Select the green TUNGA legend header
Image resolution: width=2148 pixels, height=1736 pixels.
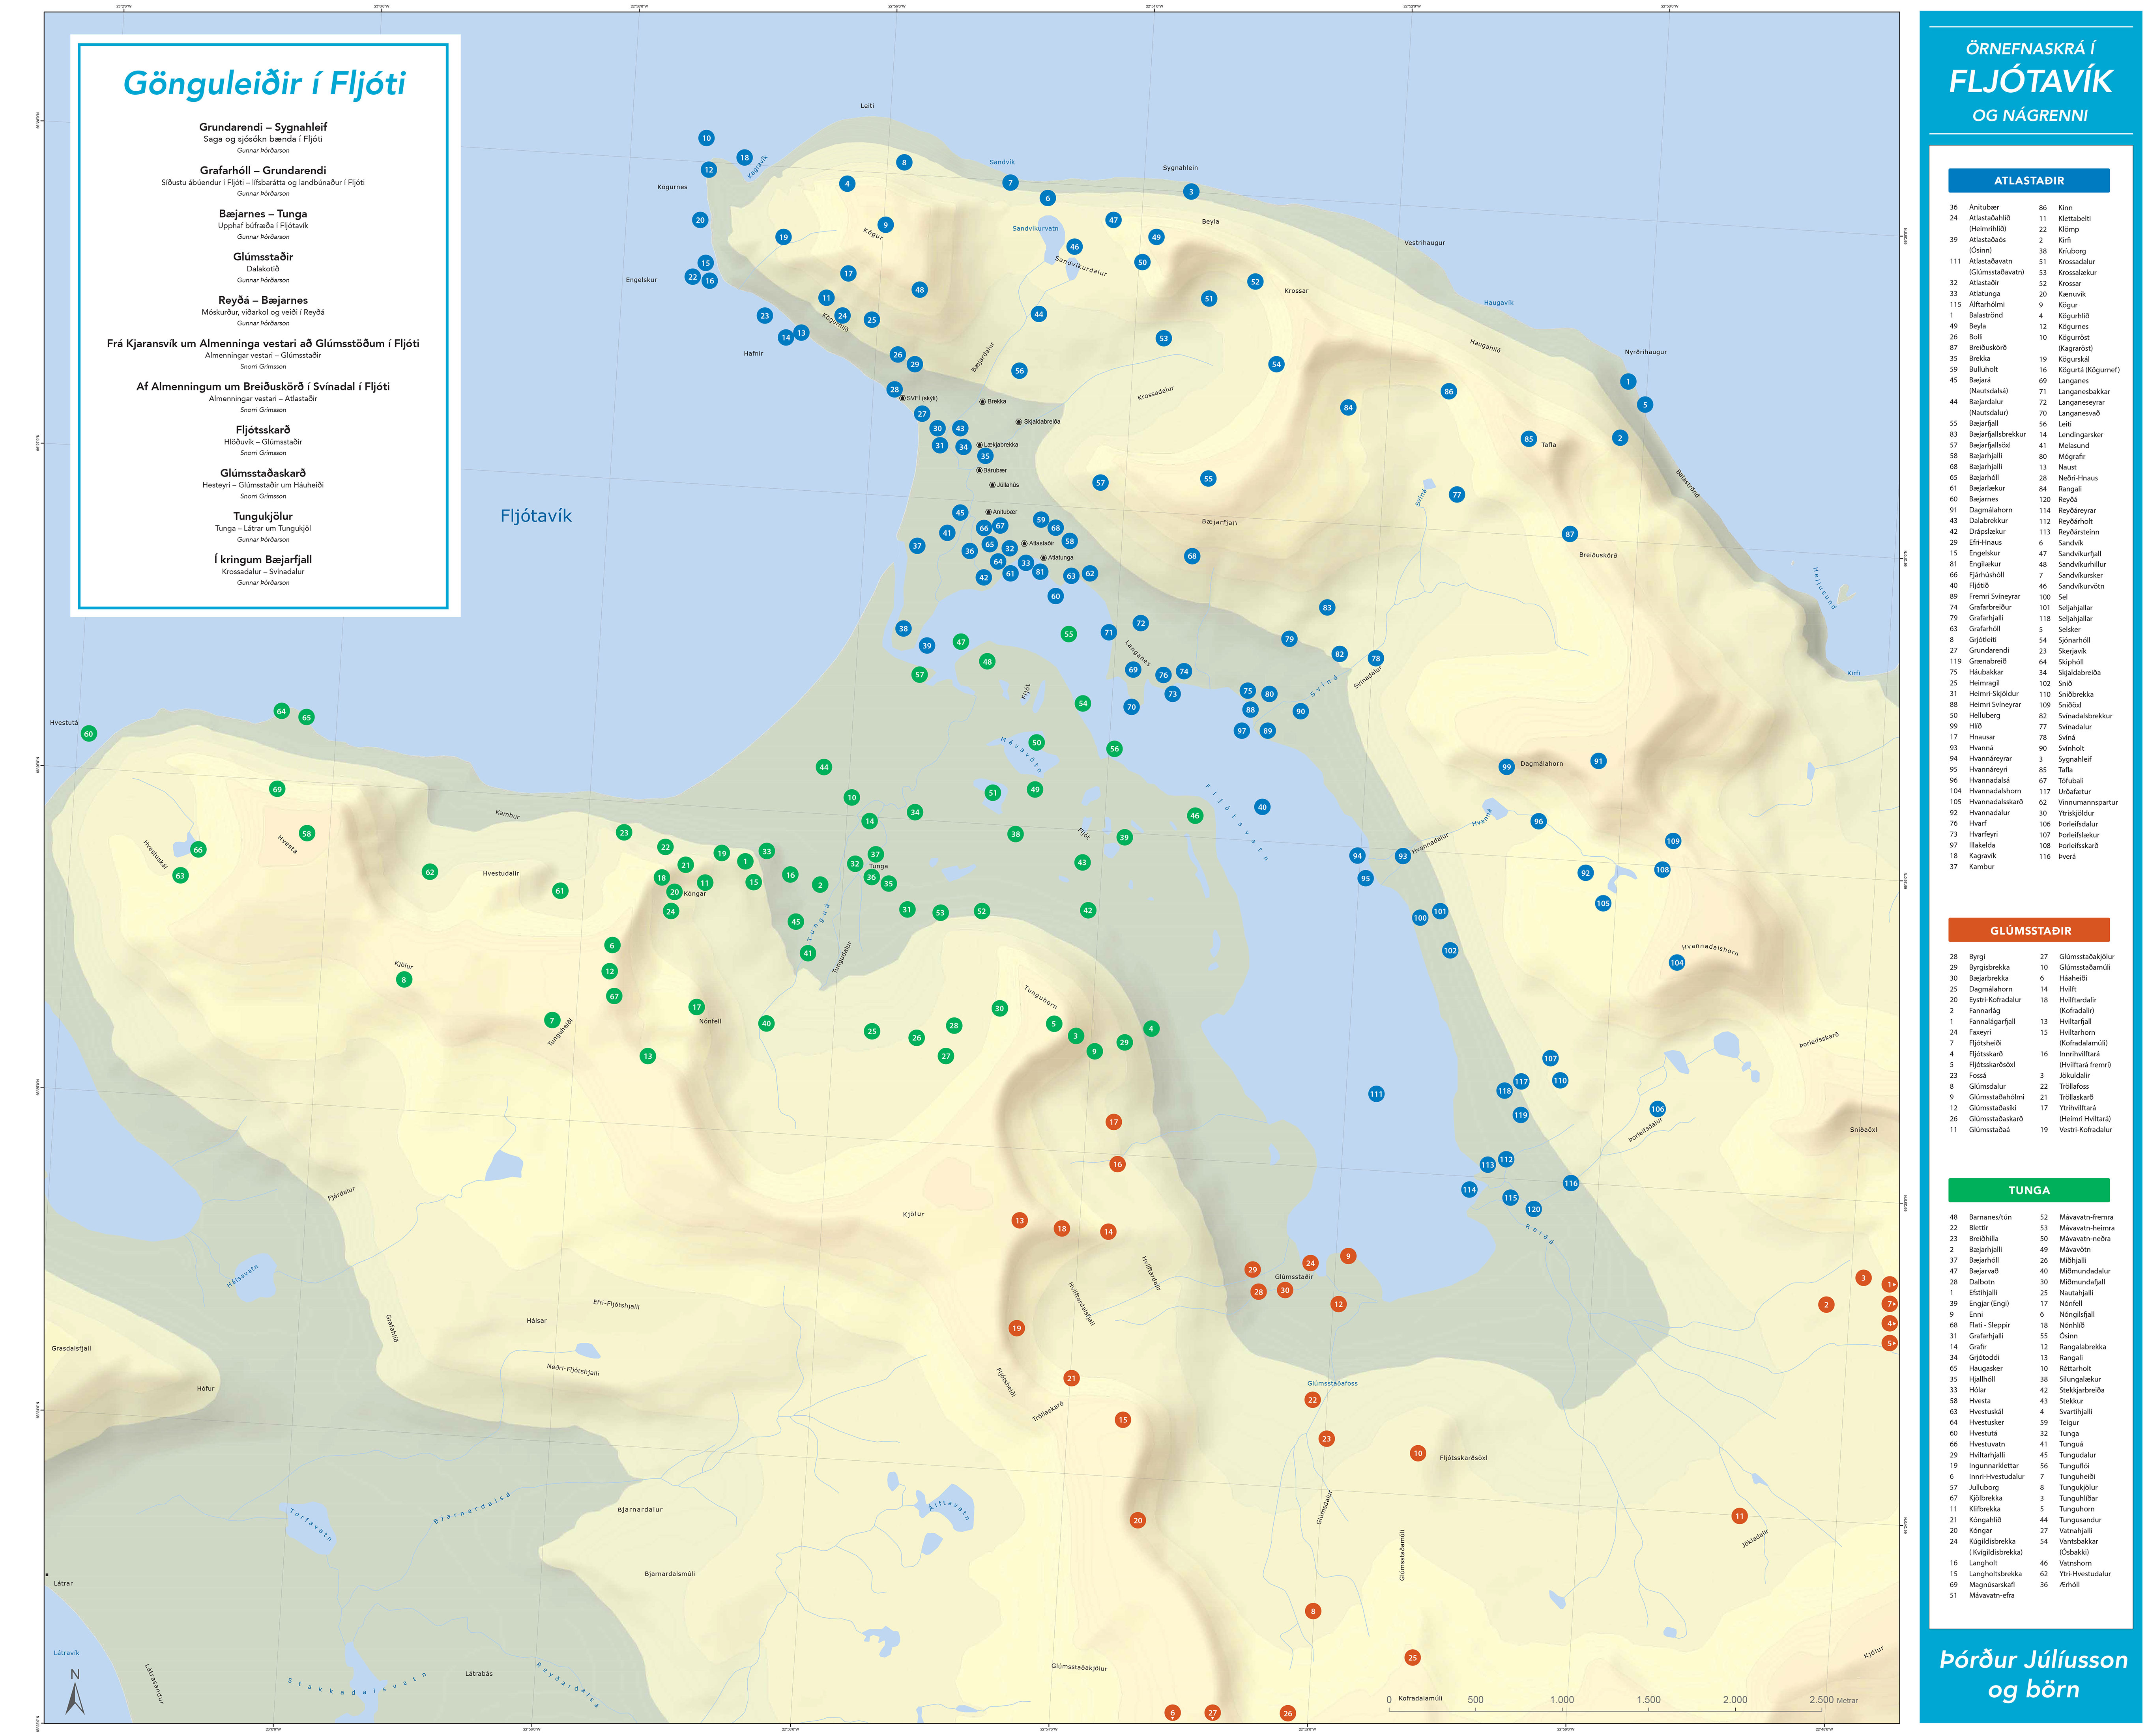pyautogui.click(x=2029, y=1190)
